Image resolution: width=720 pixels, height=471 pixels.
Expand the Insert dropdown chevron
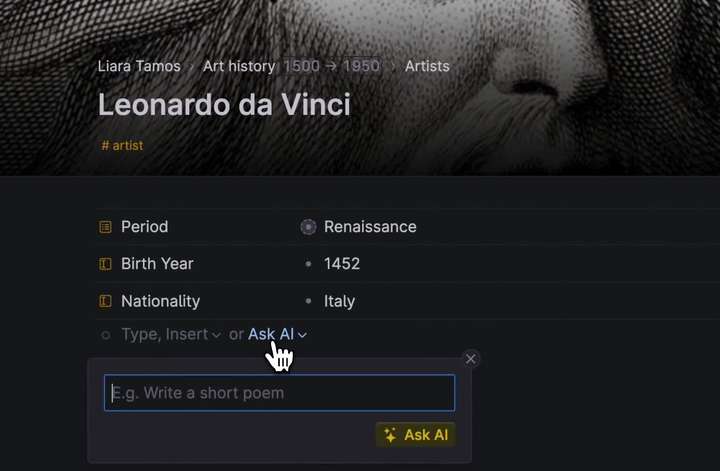216,335
